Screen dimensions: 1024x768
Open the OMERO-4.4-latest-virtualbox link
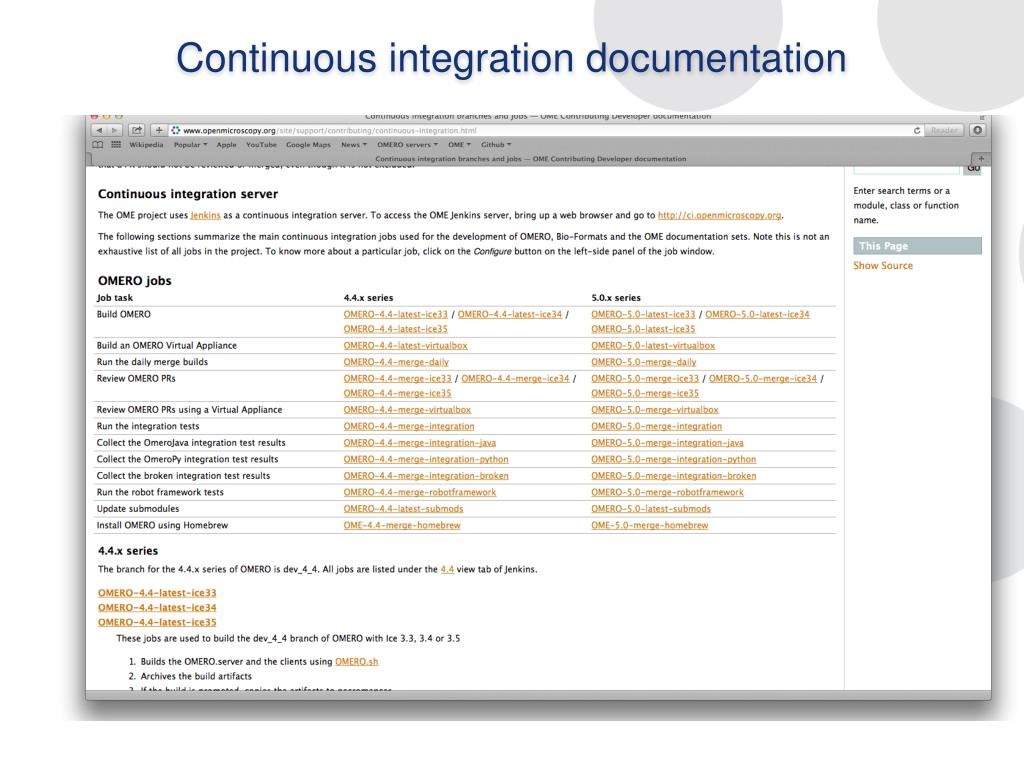point(406,345)
